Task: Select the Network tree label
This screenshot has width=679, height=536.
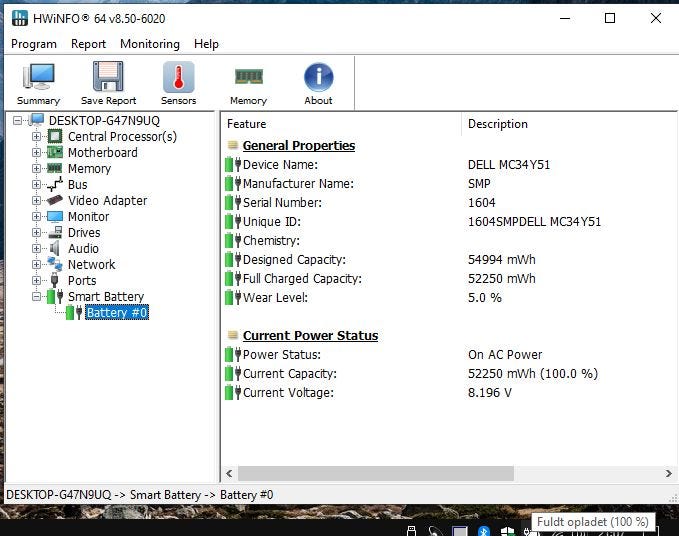Action: click(x=91, y=265)
